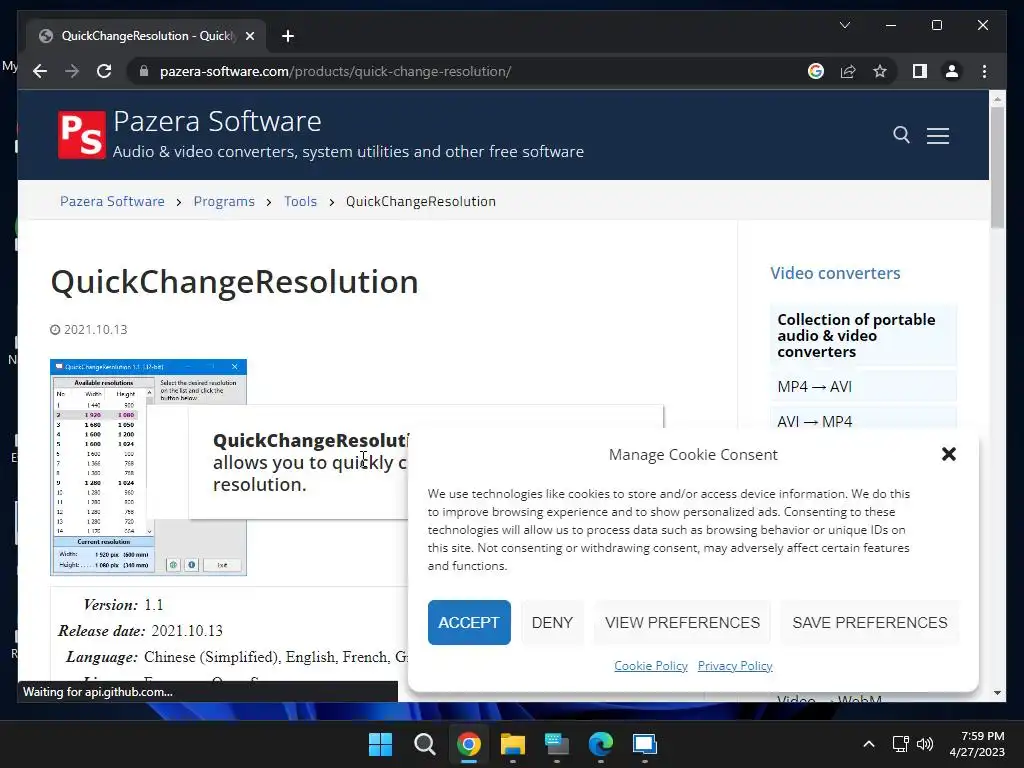Screen dimensions: 1024x768
Task: Click Chrome icon in taskbar
Action: 469,744
